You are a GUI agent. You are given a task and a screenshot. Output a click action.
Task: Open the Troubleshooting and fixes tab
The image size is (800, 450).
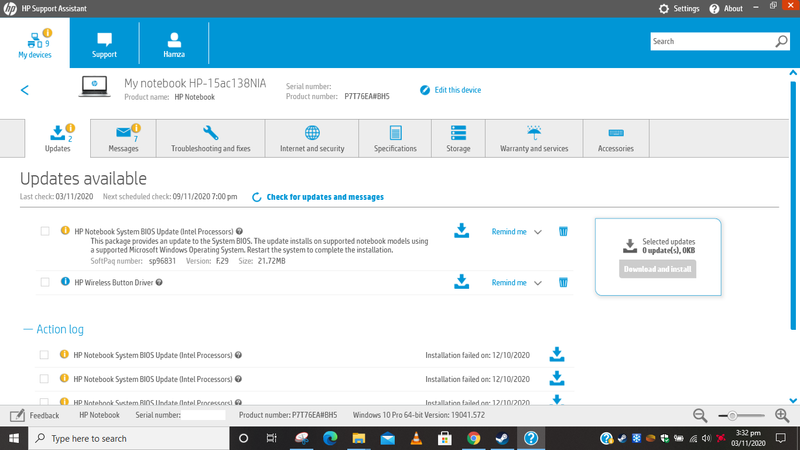pyautogui.click(x=211, y=138)
